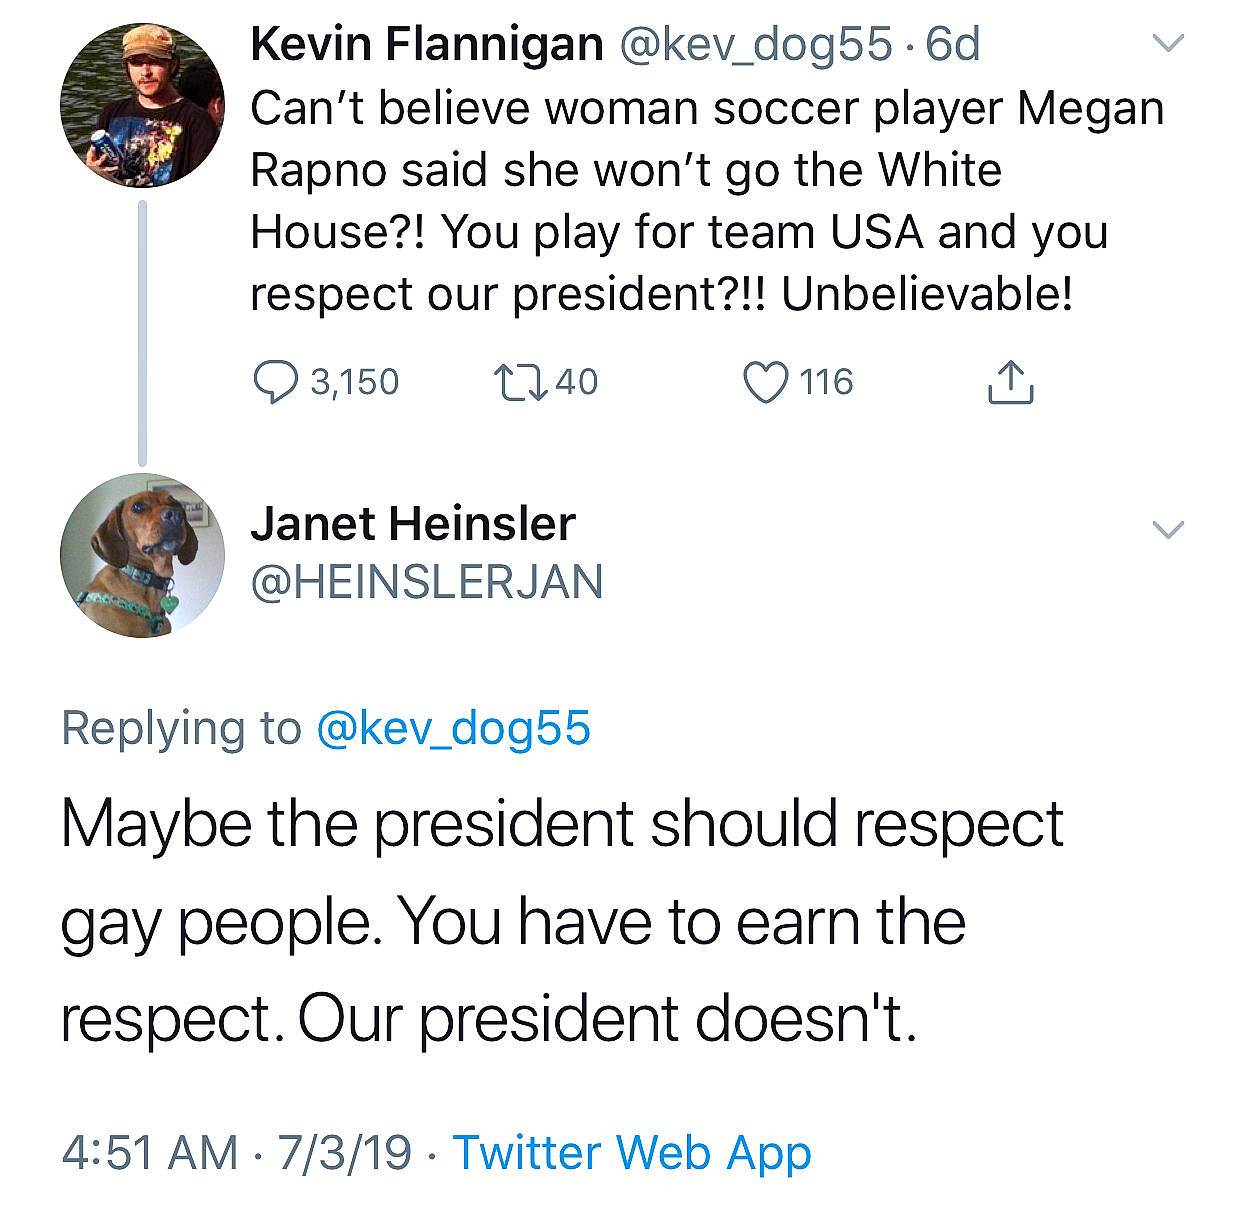Open the chevron menu on Janet's reply
The width and height of the screenshot is (1242, 1222).
(1168, 528)
